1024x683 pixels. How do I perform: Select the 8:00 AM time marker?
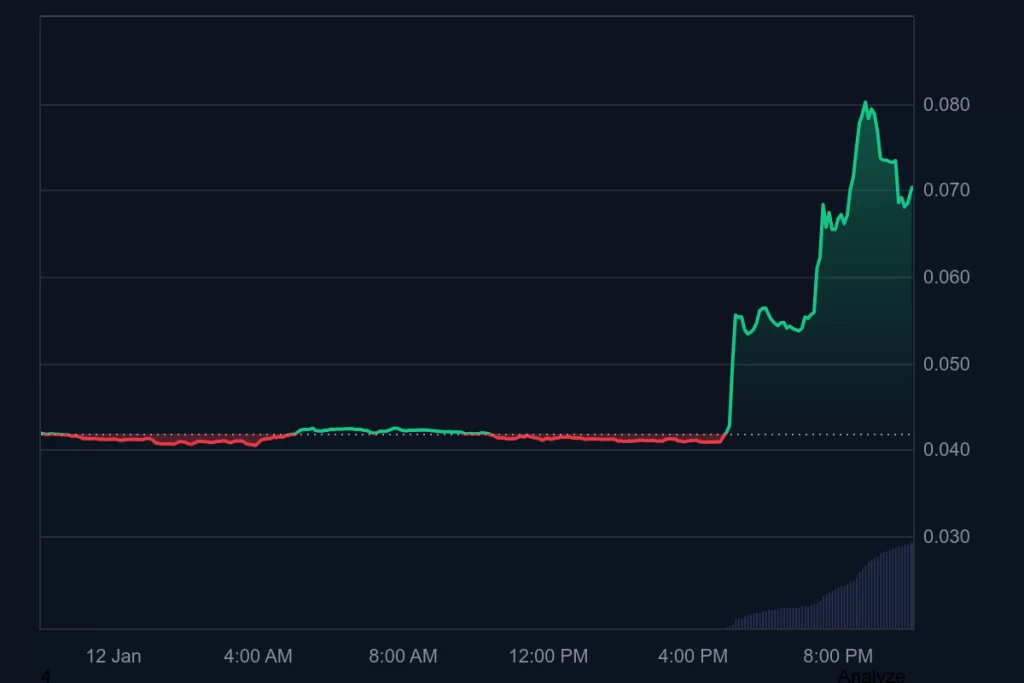pos(403,656)
